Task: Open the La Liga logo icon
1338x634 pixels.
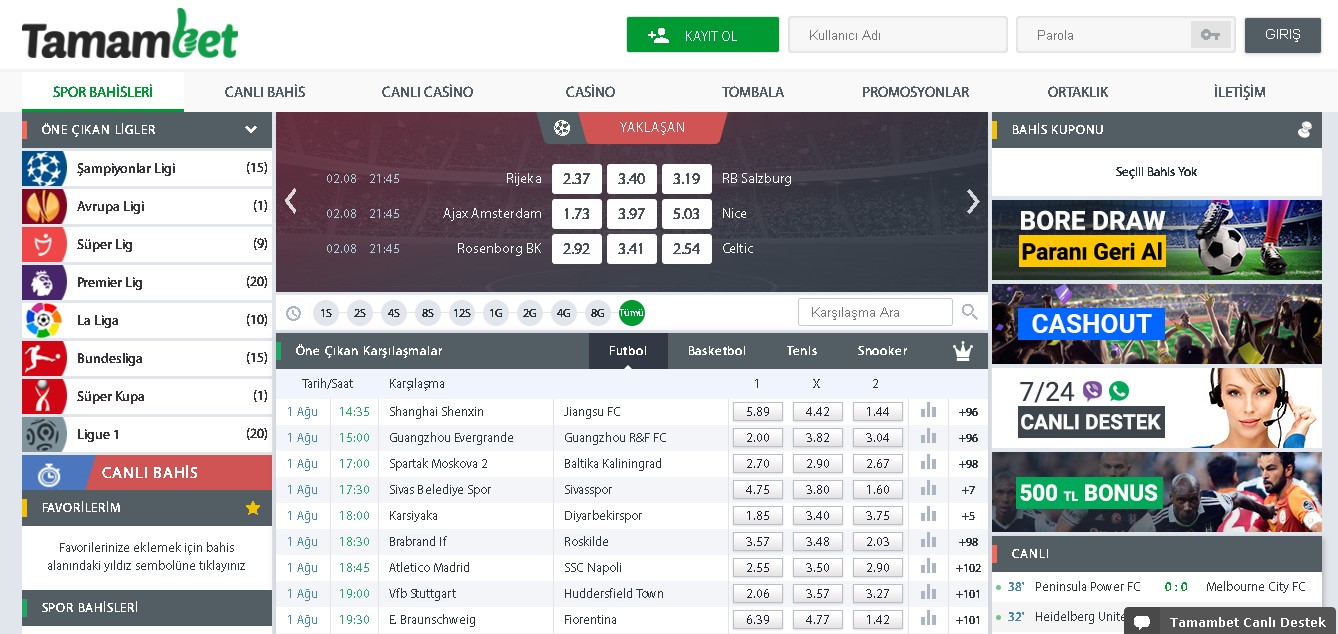Action: tap(44, 320)
